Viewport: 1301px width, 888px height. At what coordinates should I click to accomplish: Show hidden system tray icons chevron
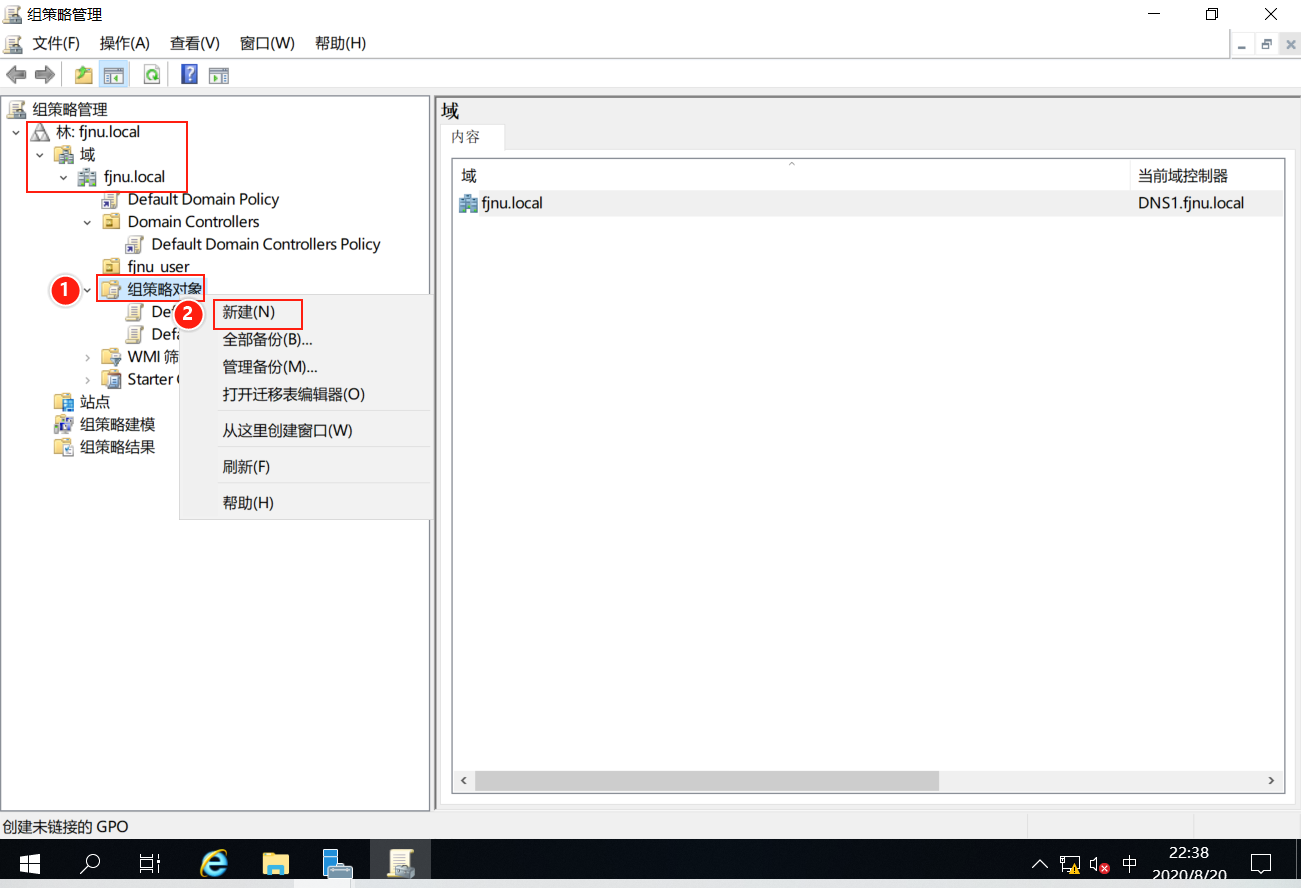(1040, 864)
